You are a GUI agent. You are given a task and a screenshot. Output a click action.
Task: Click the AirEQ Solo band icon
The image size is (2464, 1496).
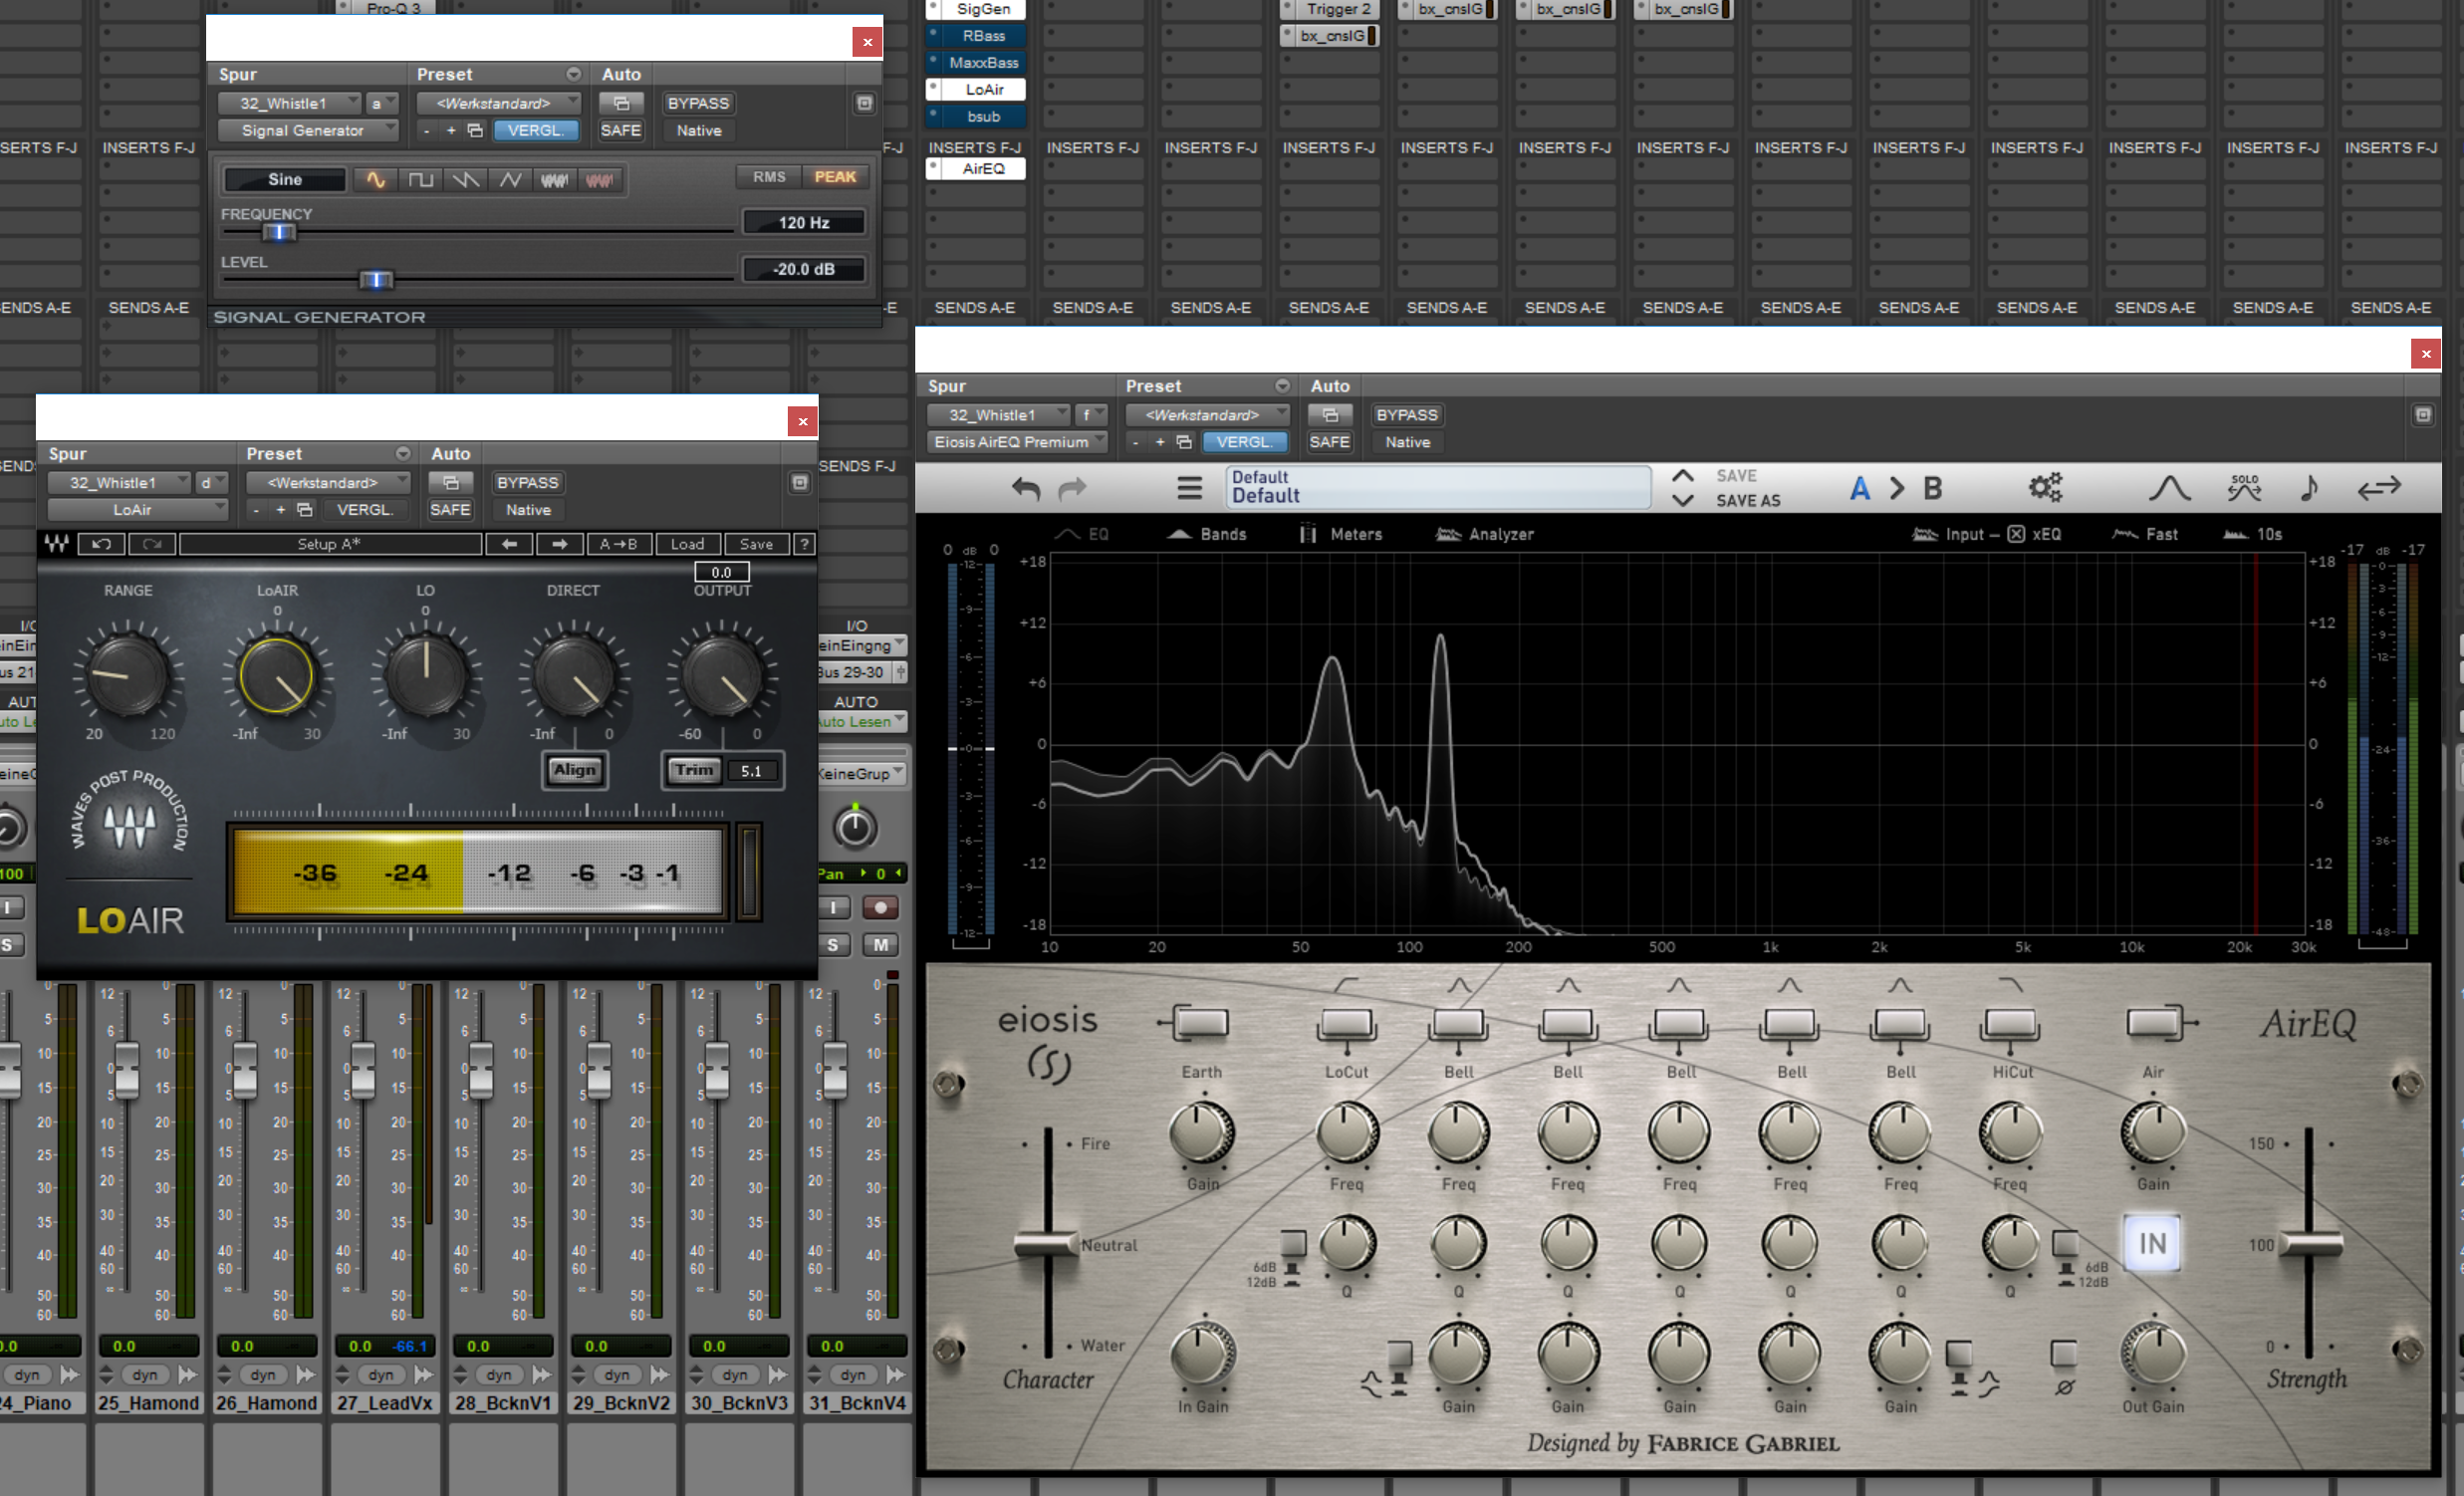[2244, 488]
